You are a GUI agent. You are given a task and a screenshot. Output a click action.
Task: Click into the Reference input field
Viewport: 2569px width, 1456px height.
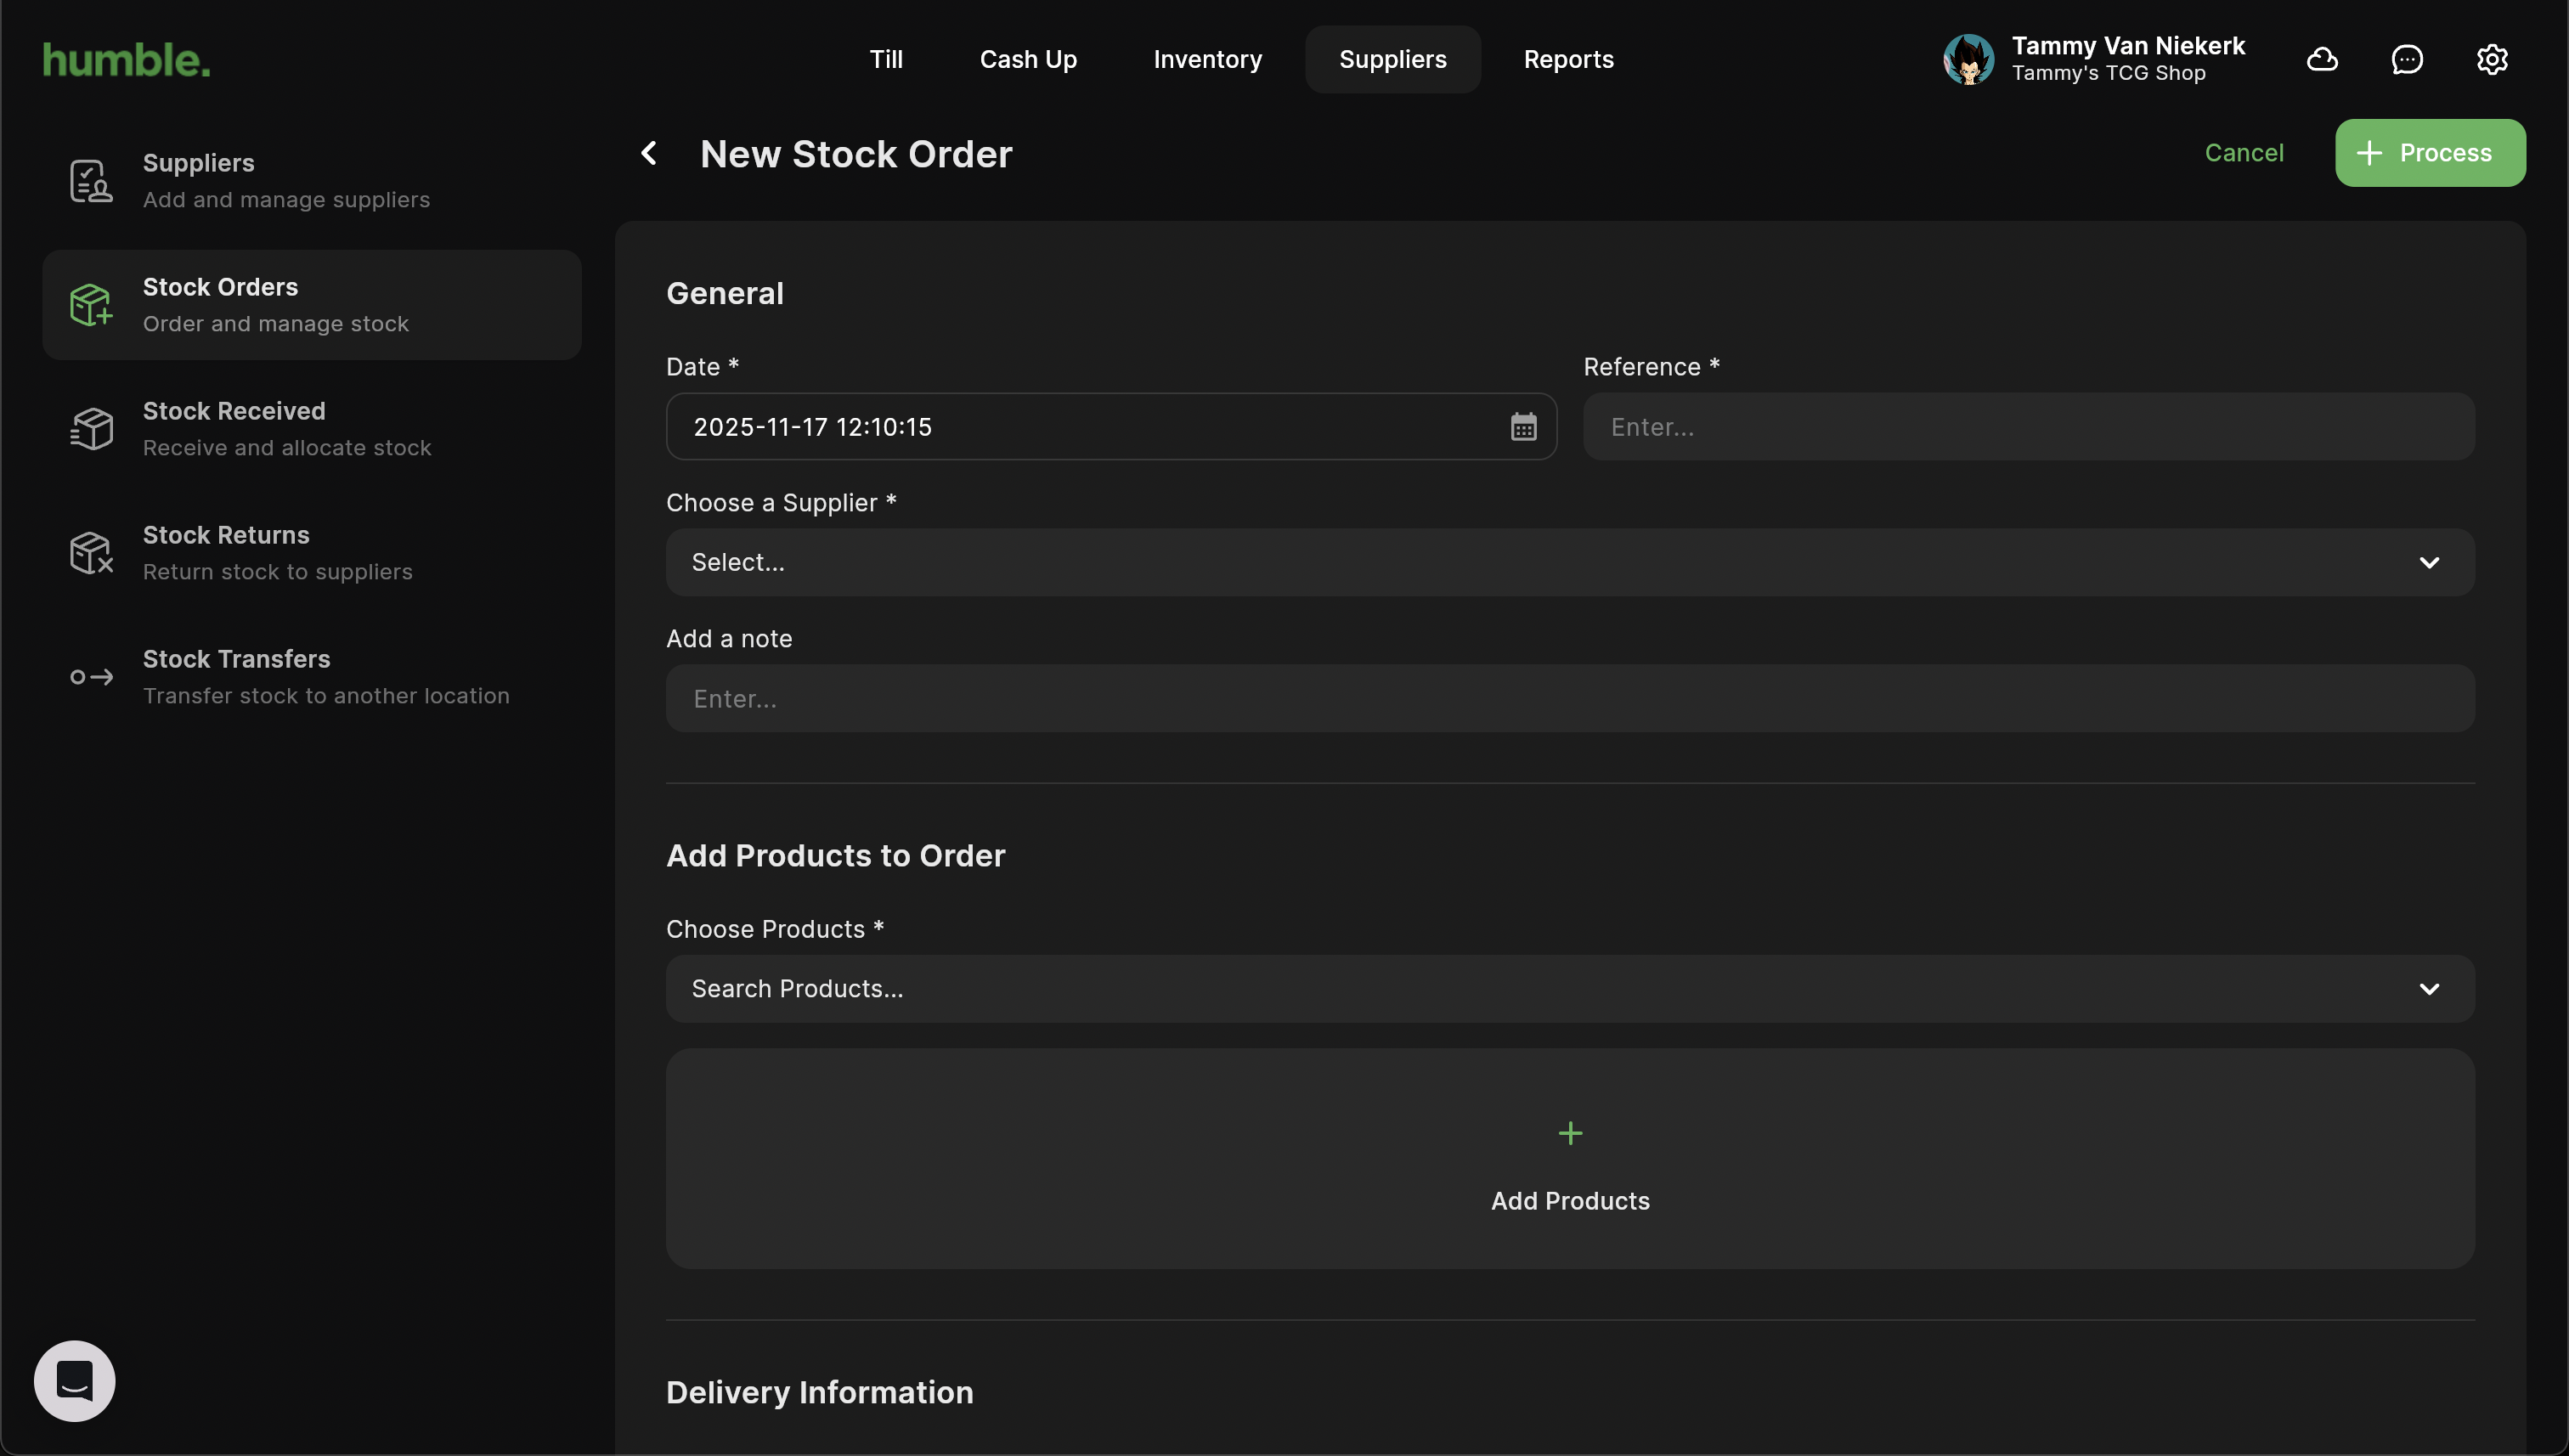tap(2028, 427)
